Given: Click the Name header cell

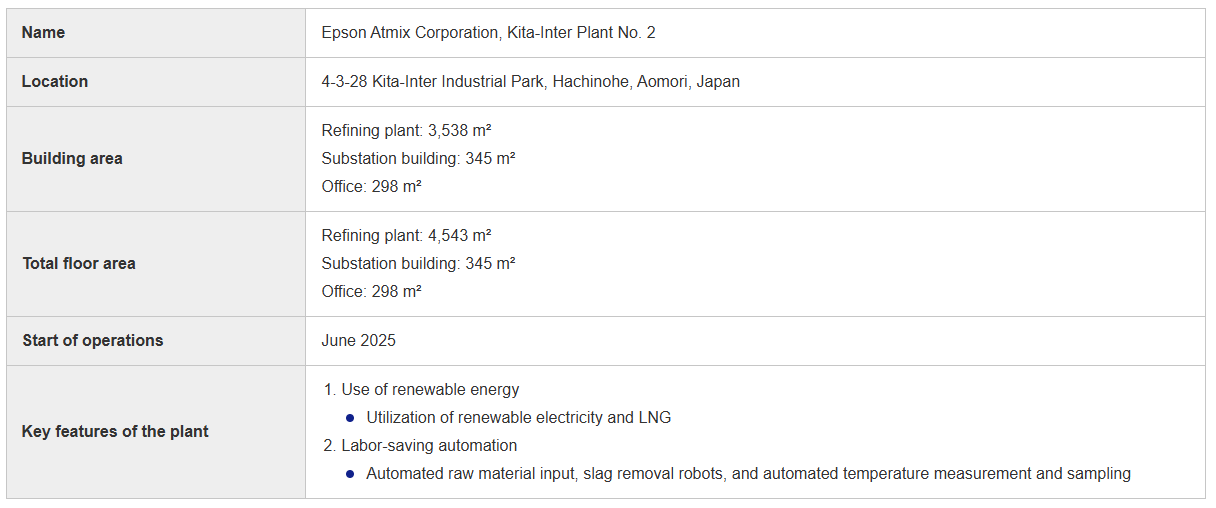Looking at the screenshot, I should click(156, 33).
